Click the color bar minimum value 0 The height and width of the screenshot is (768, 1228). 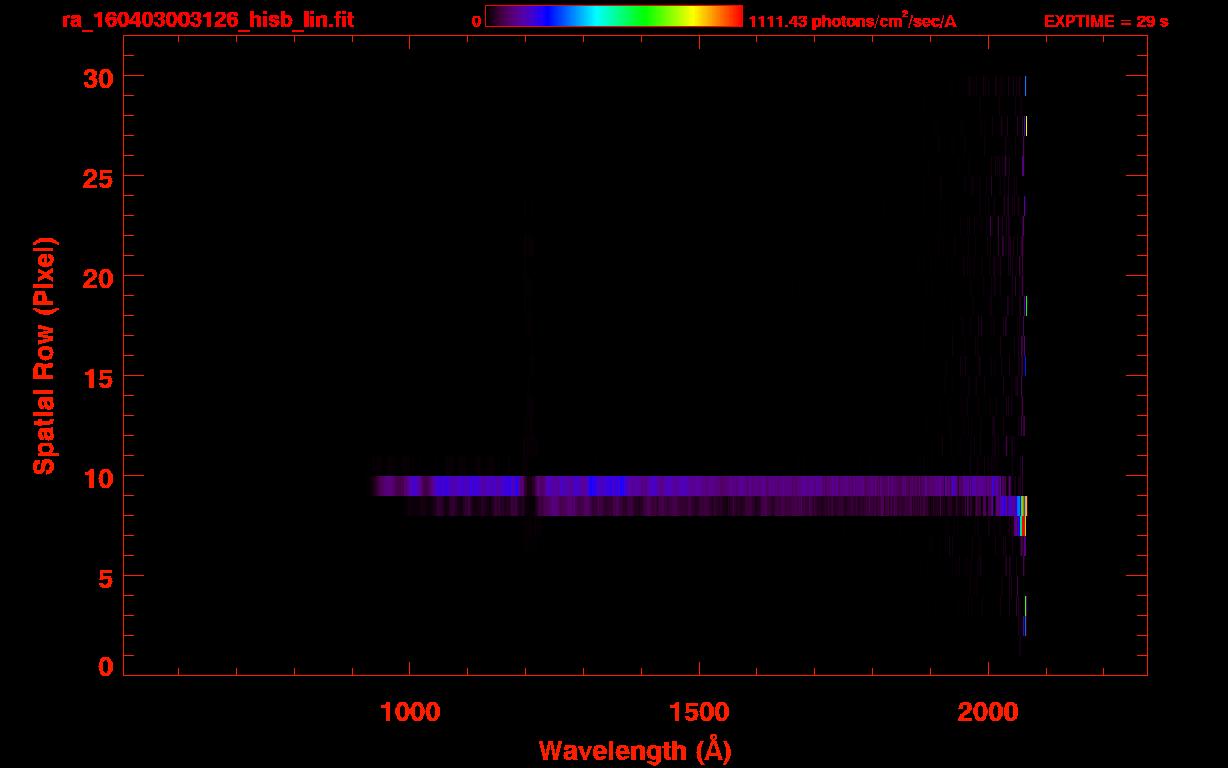click(476, 22)
